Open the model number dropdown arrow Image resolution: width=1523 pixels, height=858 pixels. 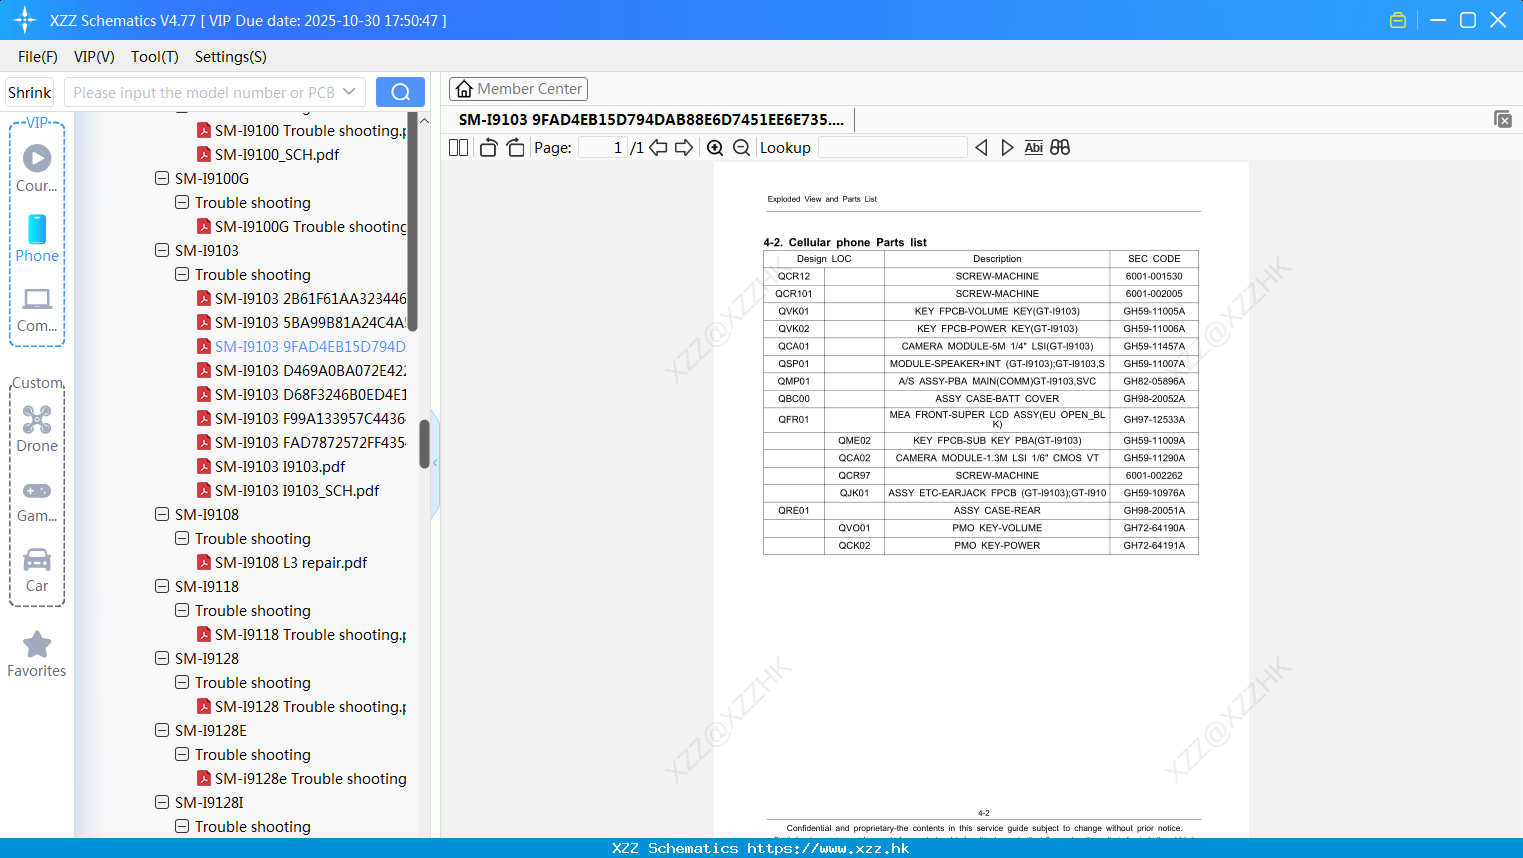(349, 92)
